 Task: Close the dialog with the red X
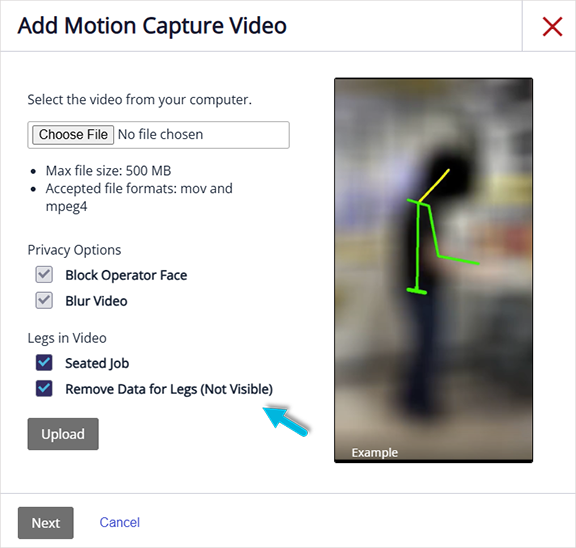click(552, 26)
